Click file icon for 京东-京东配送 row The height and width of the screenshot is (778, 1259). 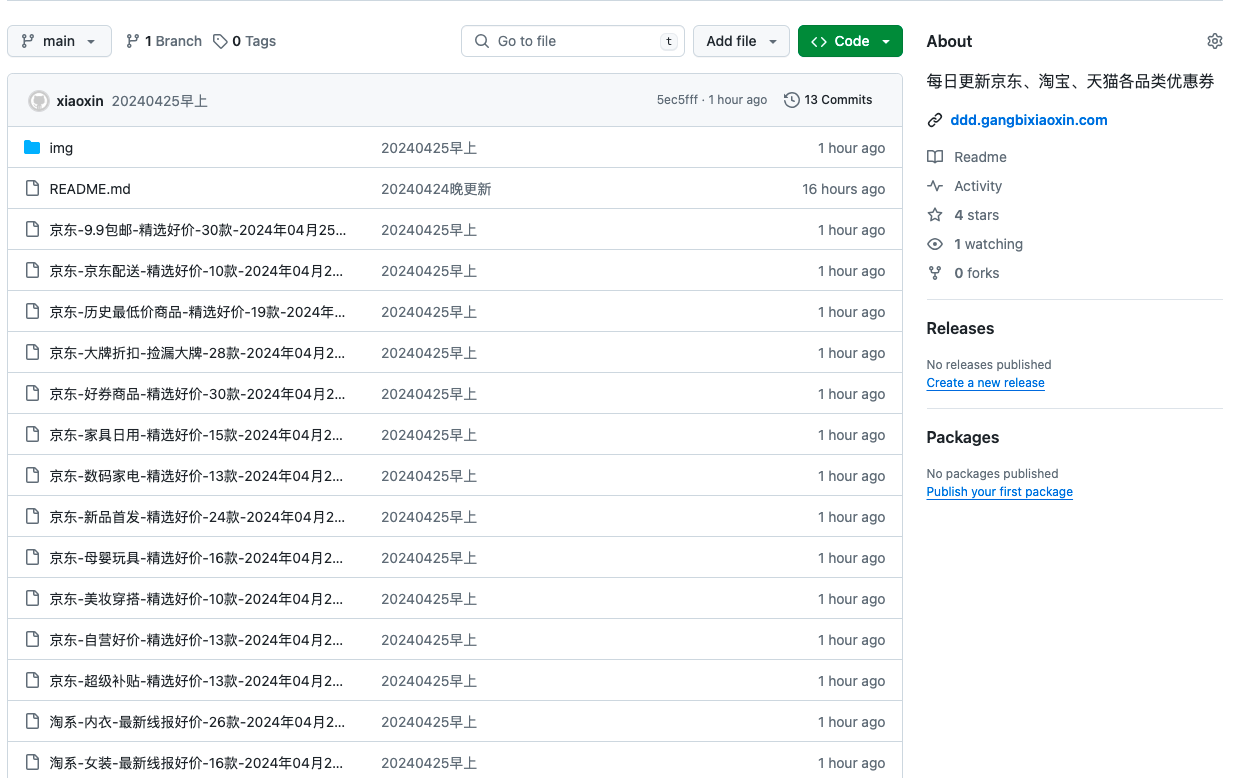pyautogui.click(x=32, y=271)
